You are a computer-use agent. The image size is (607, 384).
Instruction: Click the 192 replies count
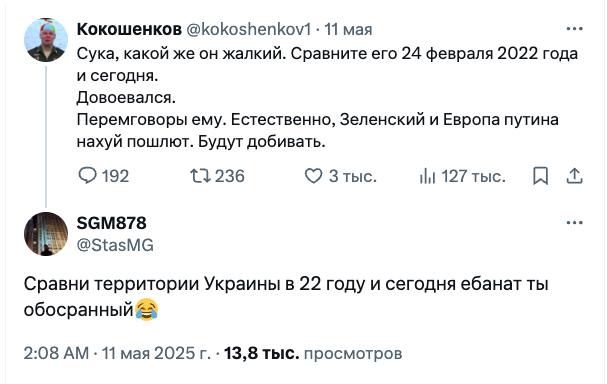[115, 177]
